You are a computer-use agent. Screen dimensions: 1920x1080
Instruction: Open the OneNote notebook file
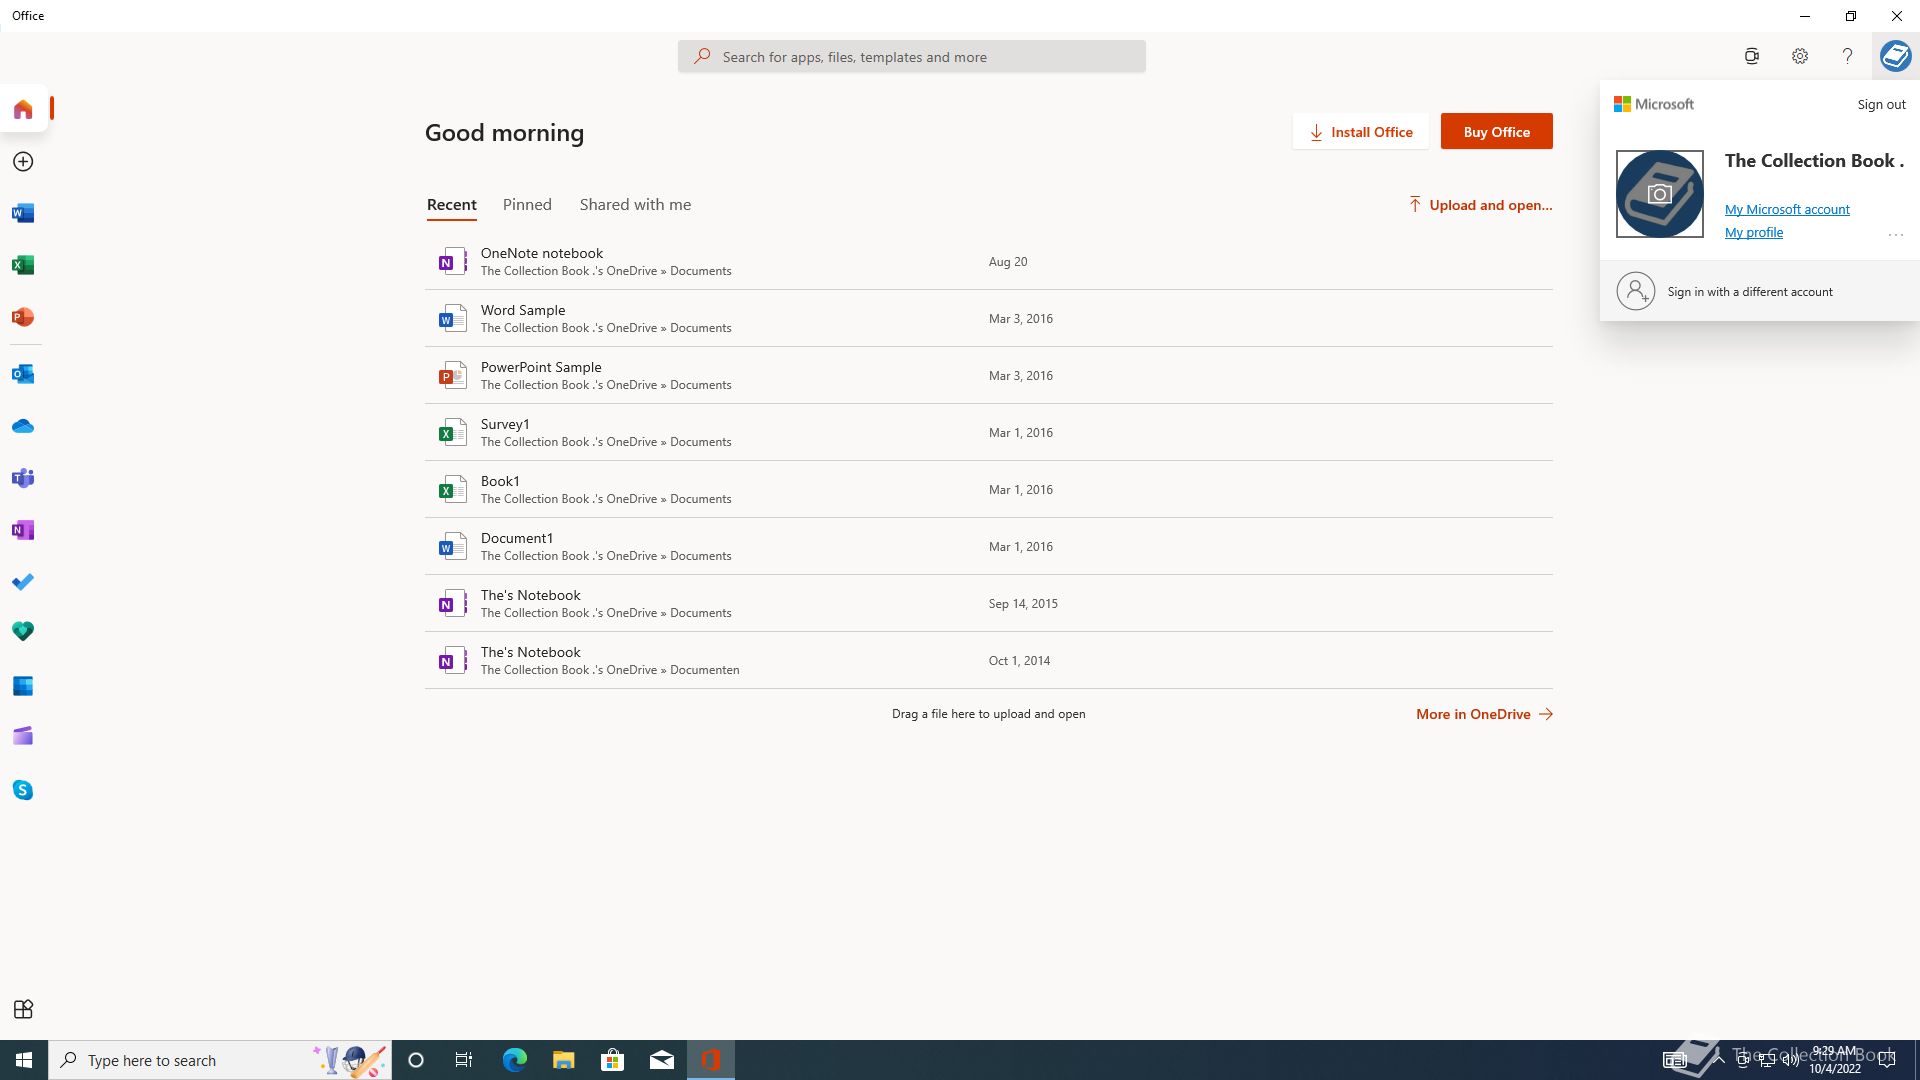(x=989, y=262)
